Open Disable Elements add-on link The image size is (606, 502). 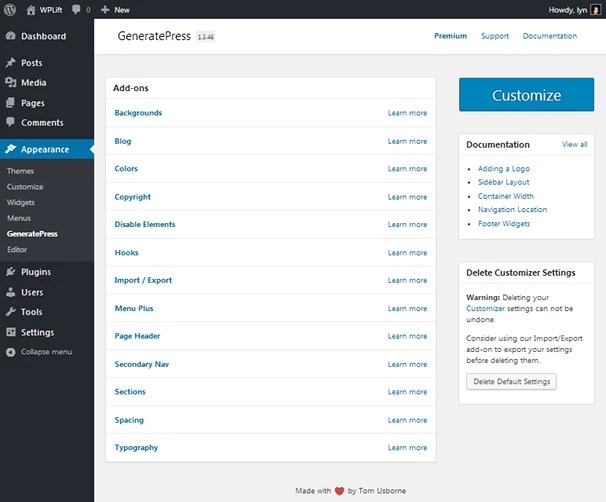145,224
